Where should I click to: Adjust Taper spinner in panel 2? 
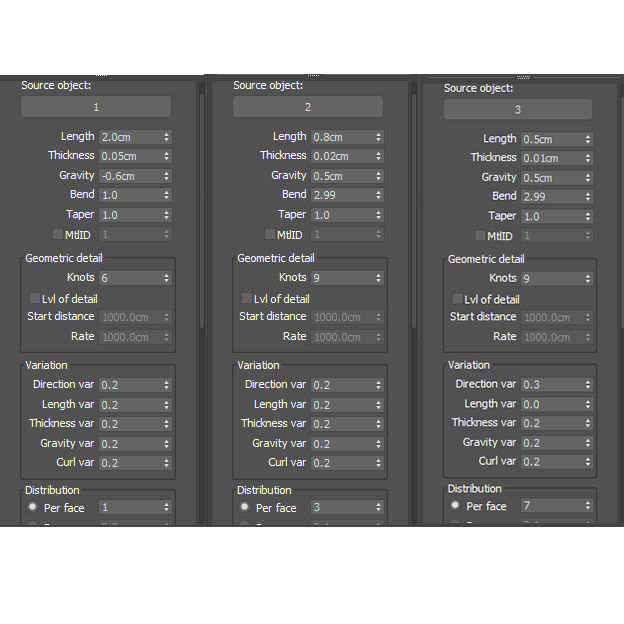point(378,215)
